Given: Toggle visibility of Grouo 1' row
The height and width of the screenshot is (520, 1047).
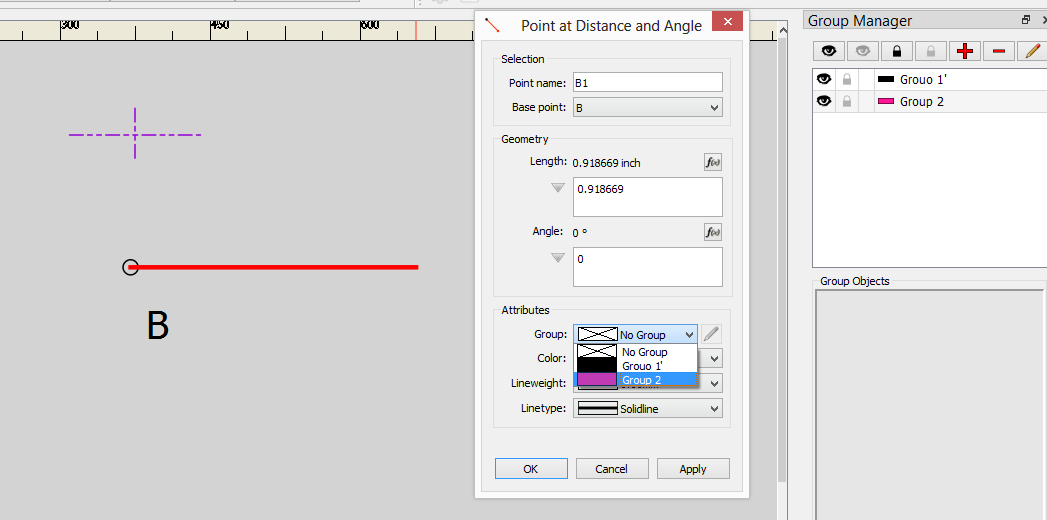Looking at the screenshot, I should (x=825, y=79).
